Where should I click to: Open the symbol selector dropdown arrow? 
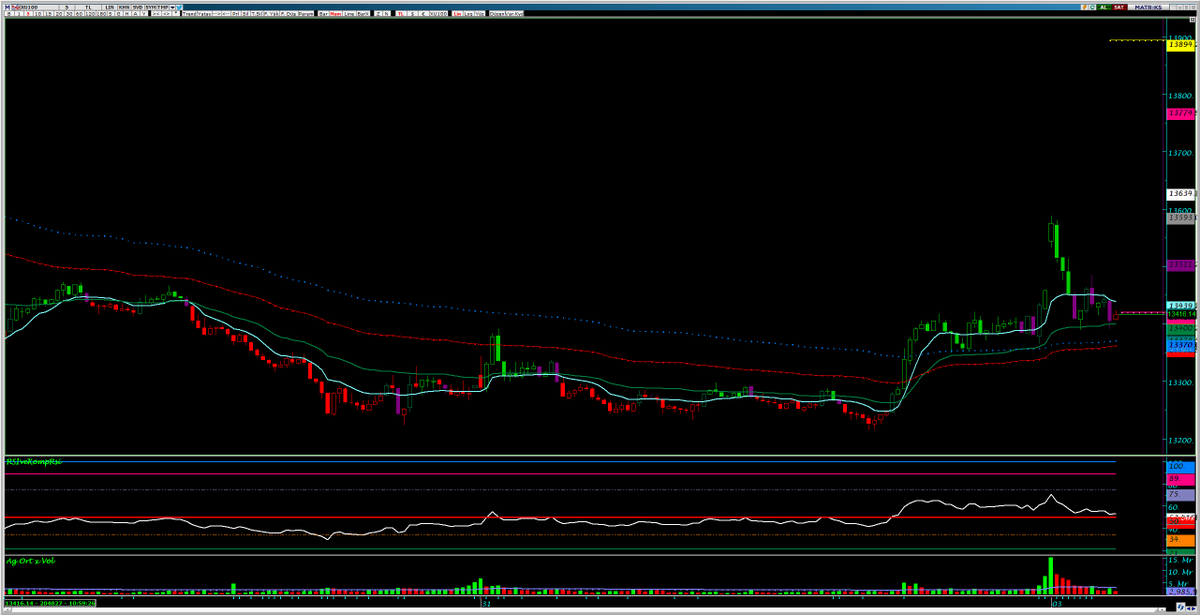tap(172, 7)
